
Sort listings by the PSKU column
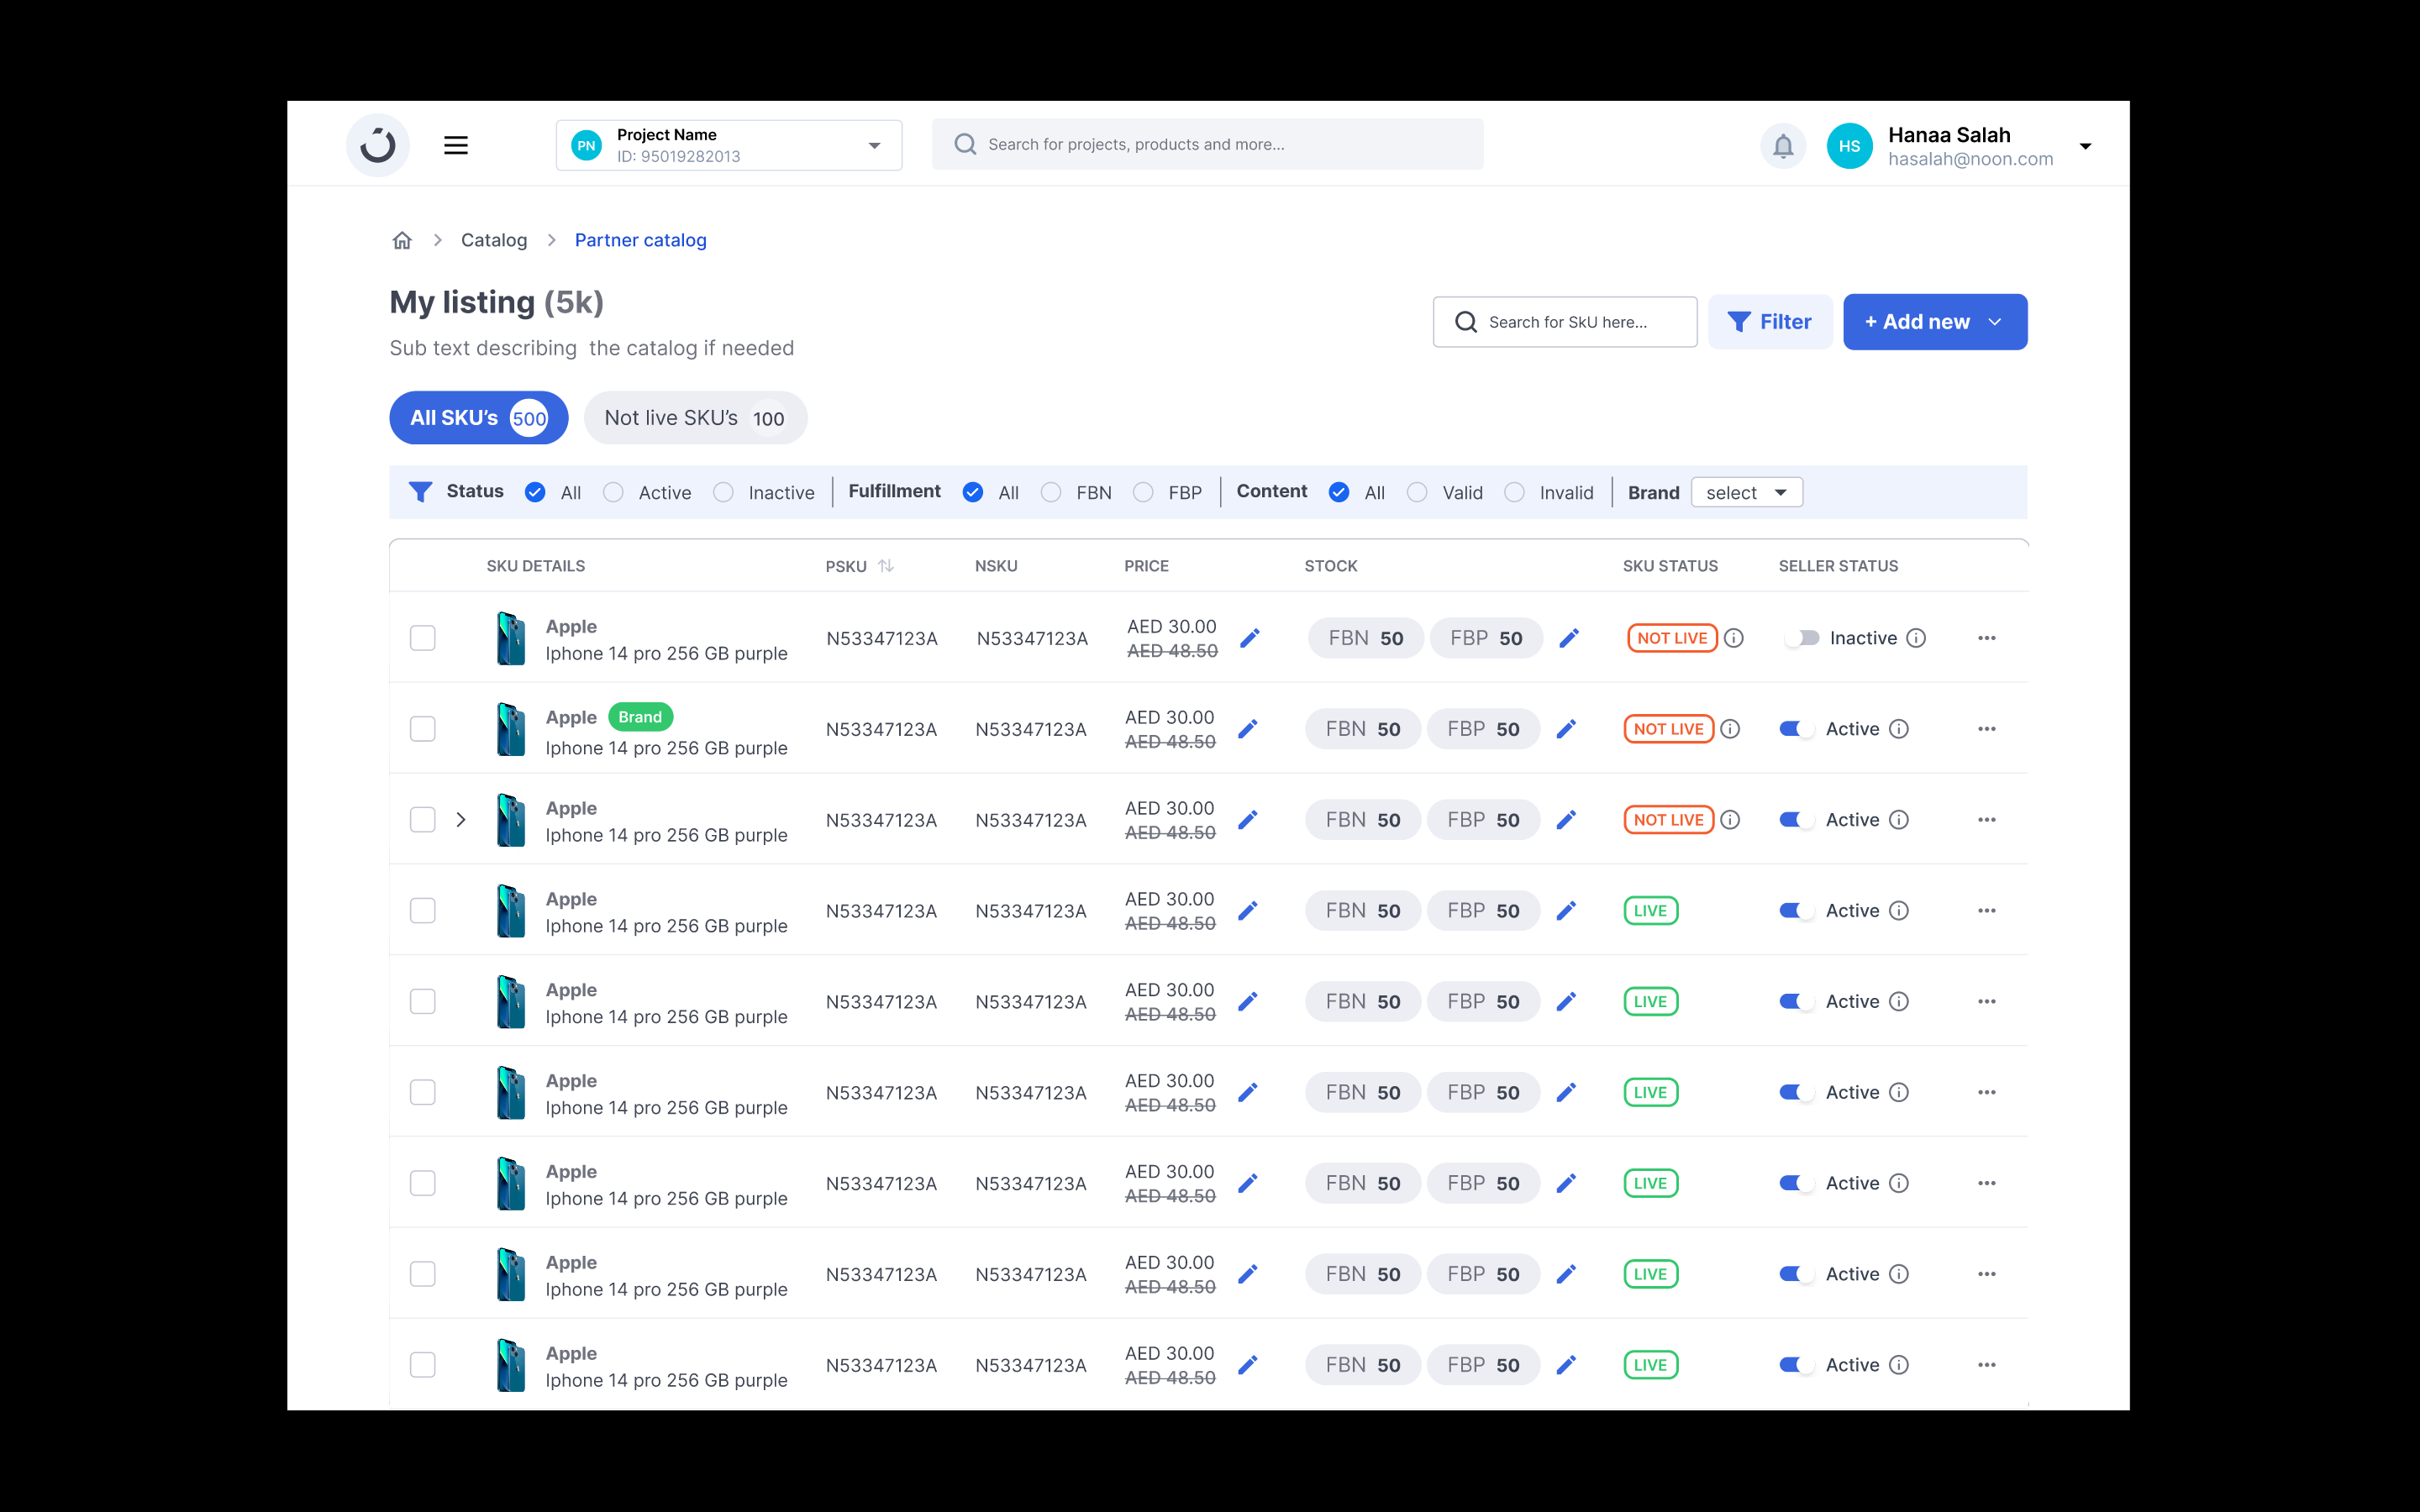pos(886,565)
